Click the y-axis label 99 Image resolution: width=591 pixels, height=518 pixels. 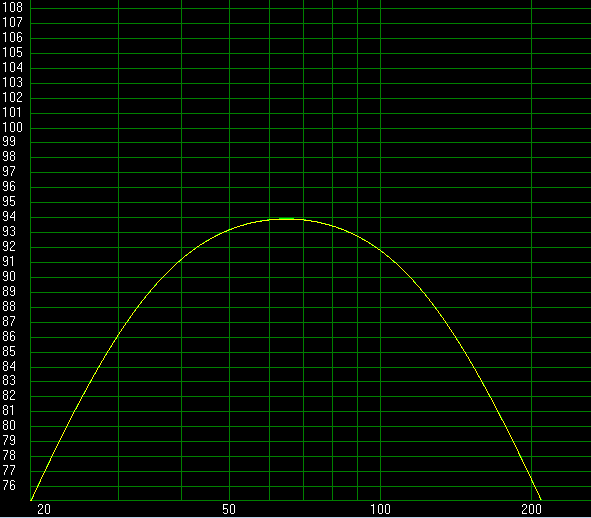point(9,141)
